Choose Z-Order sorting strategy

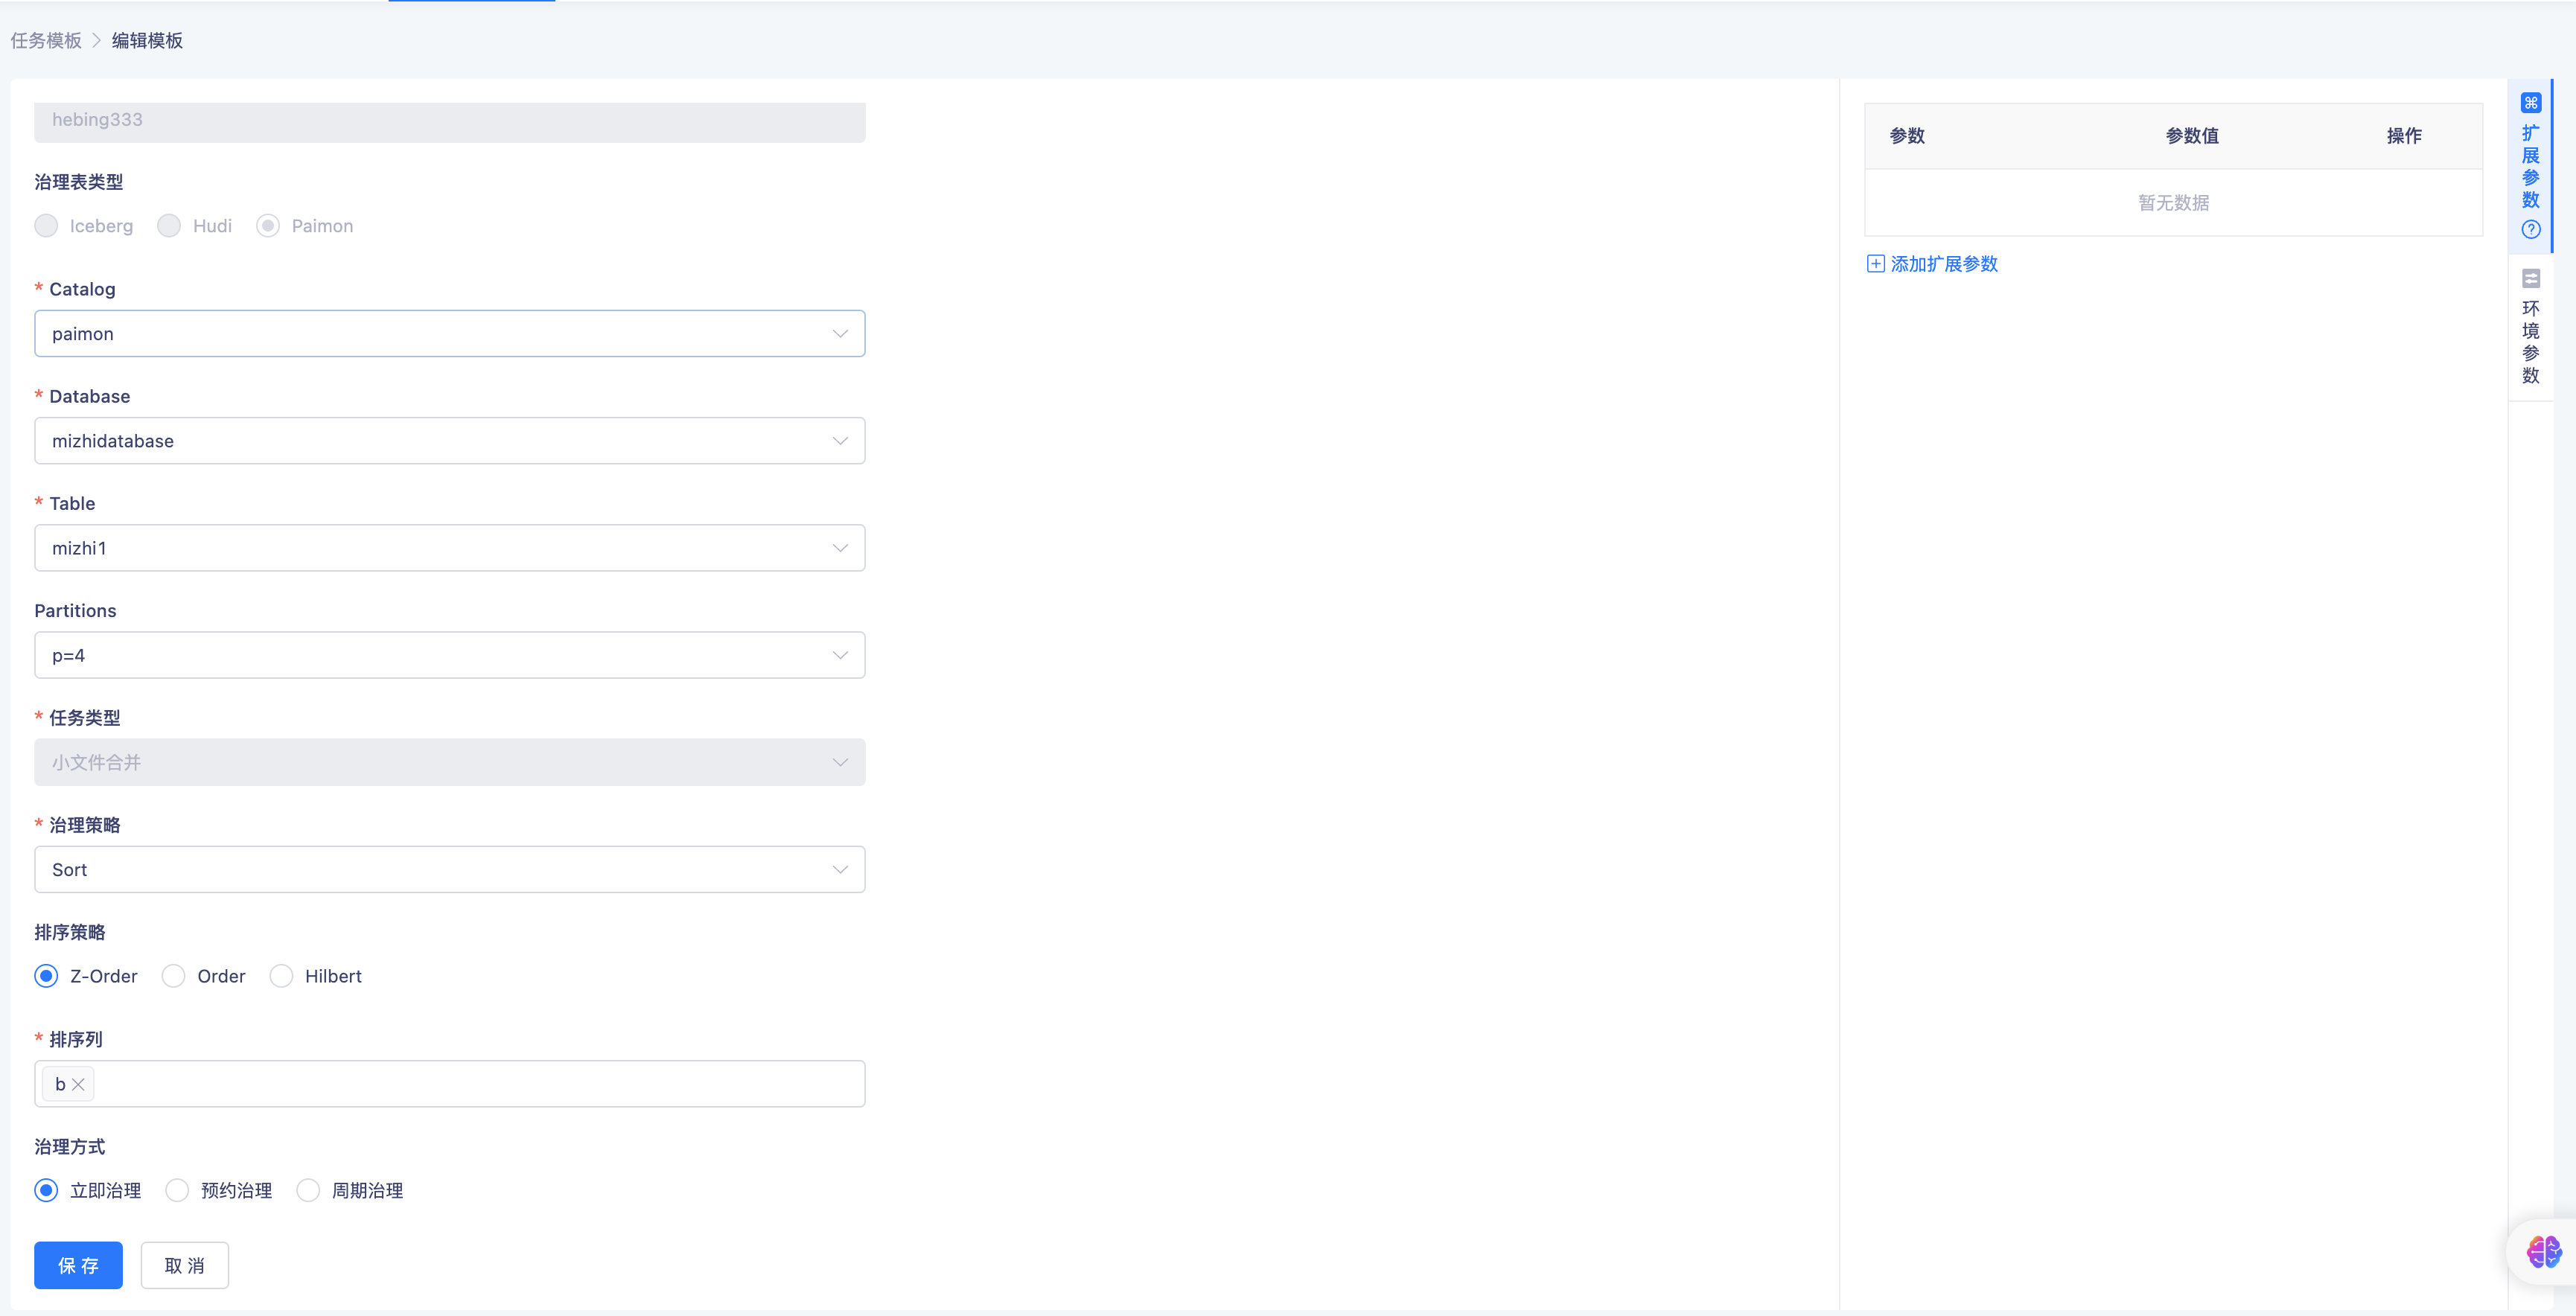tap(46, 976)
